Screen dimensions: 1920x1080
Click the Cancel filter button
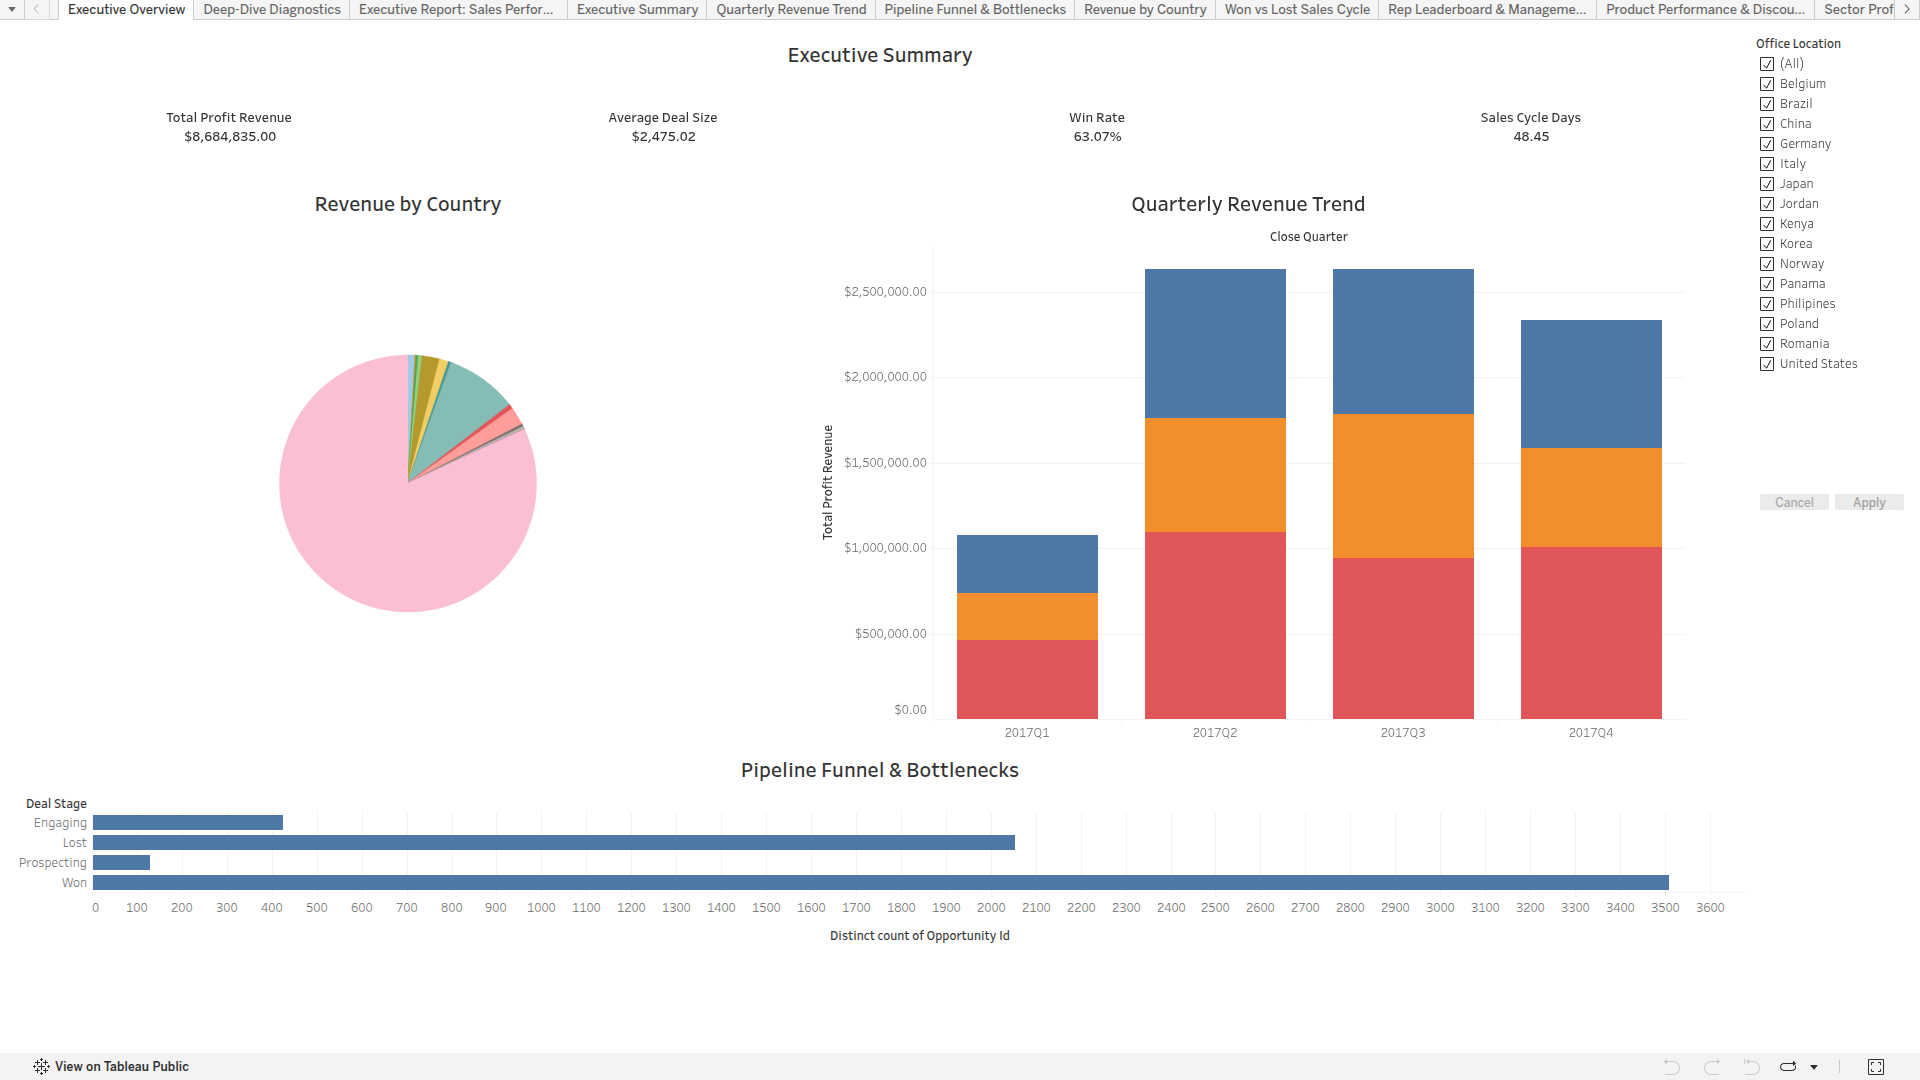point(1794,502)
